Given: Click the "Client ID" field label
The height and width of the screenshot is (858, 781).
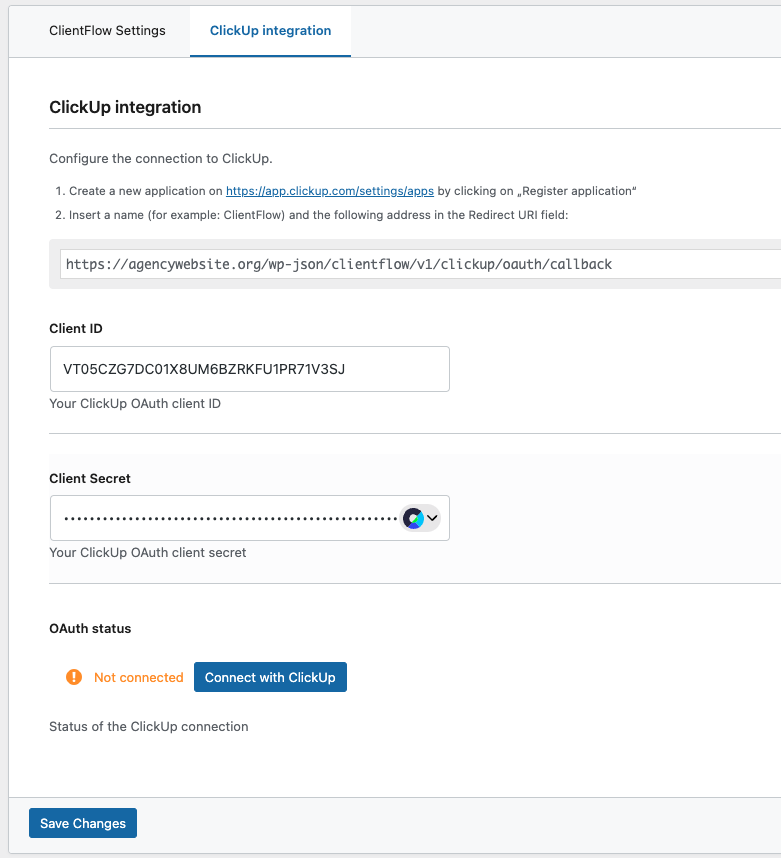Looking at the screenshot, I should point(76,328).
